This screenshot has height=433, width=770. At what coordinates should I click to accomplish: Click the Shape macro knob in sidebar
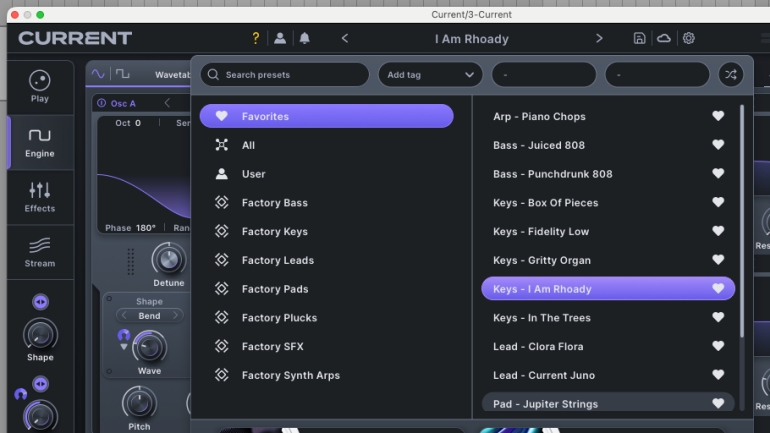click(40, 335)
